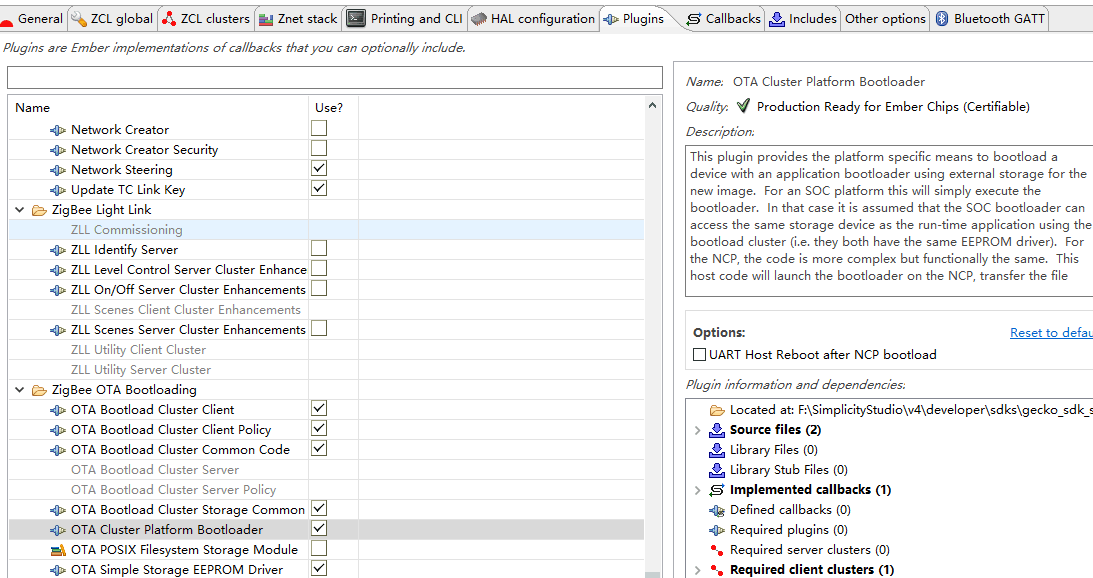Uncheck the OTA Bootload Cluster Client checkbox

[x=319, y=408]
